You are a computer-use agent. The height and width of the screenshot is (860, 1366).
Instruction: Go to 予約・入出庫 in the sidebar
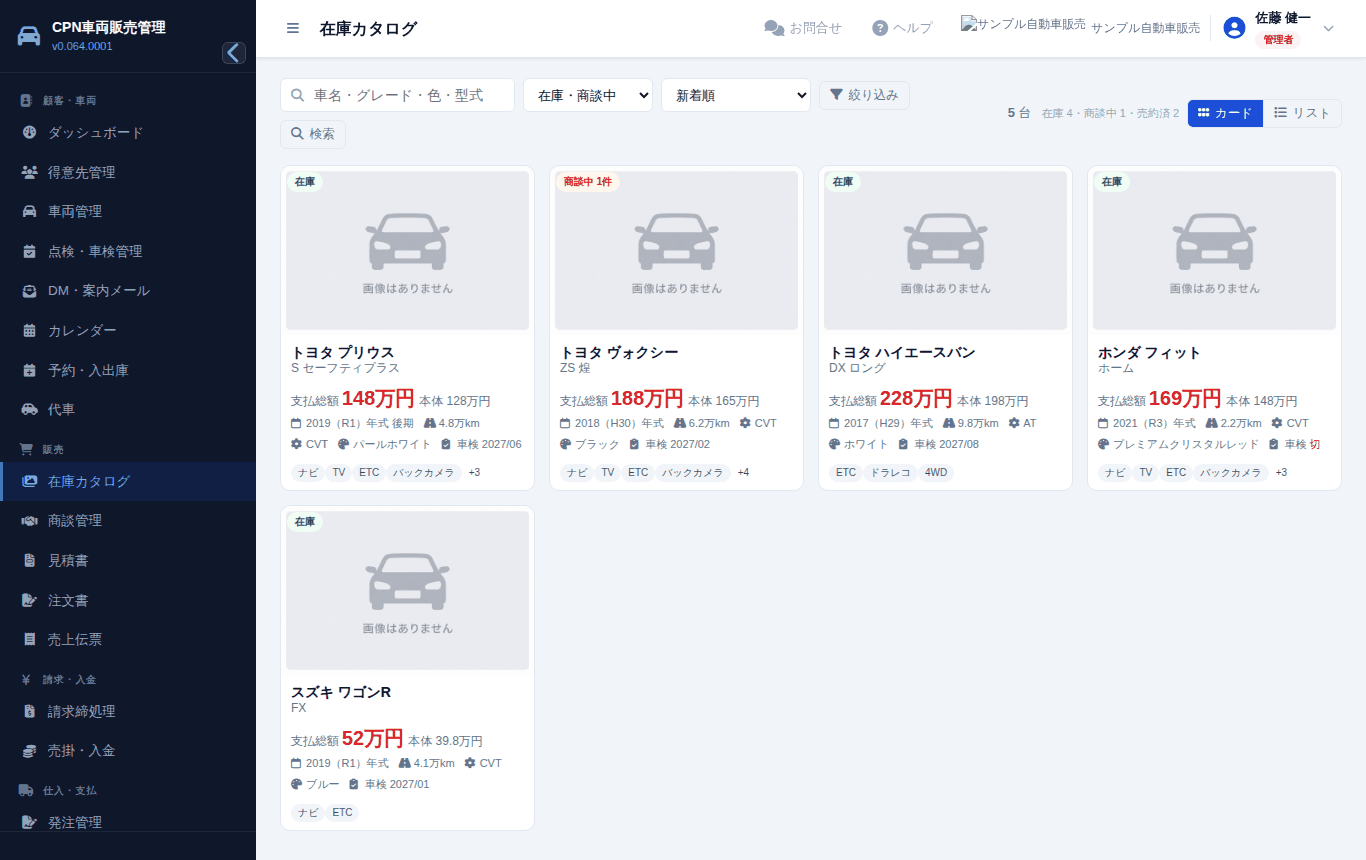pyautogui.click(x=128, y=370)
